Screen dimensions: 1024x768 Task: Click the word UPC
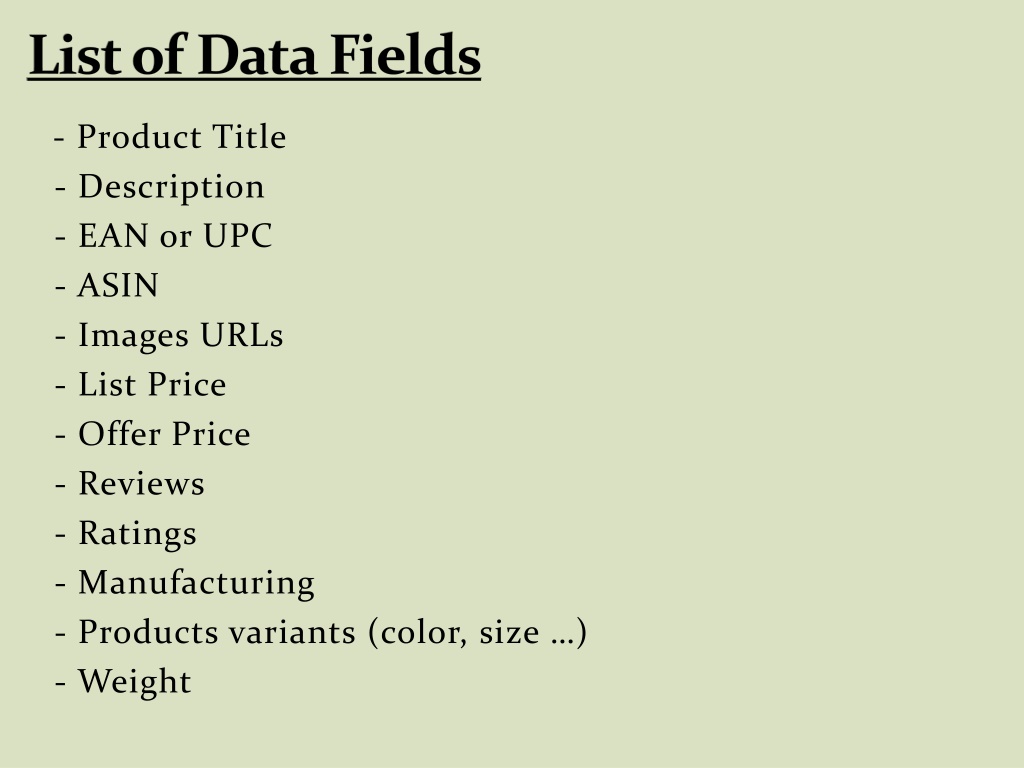pos(238,236)
